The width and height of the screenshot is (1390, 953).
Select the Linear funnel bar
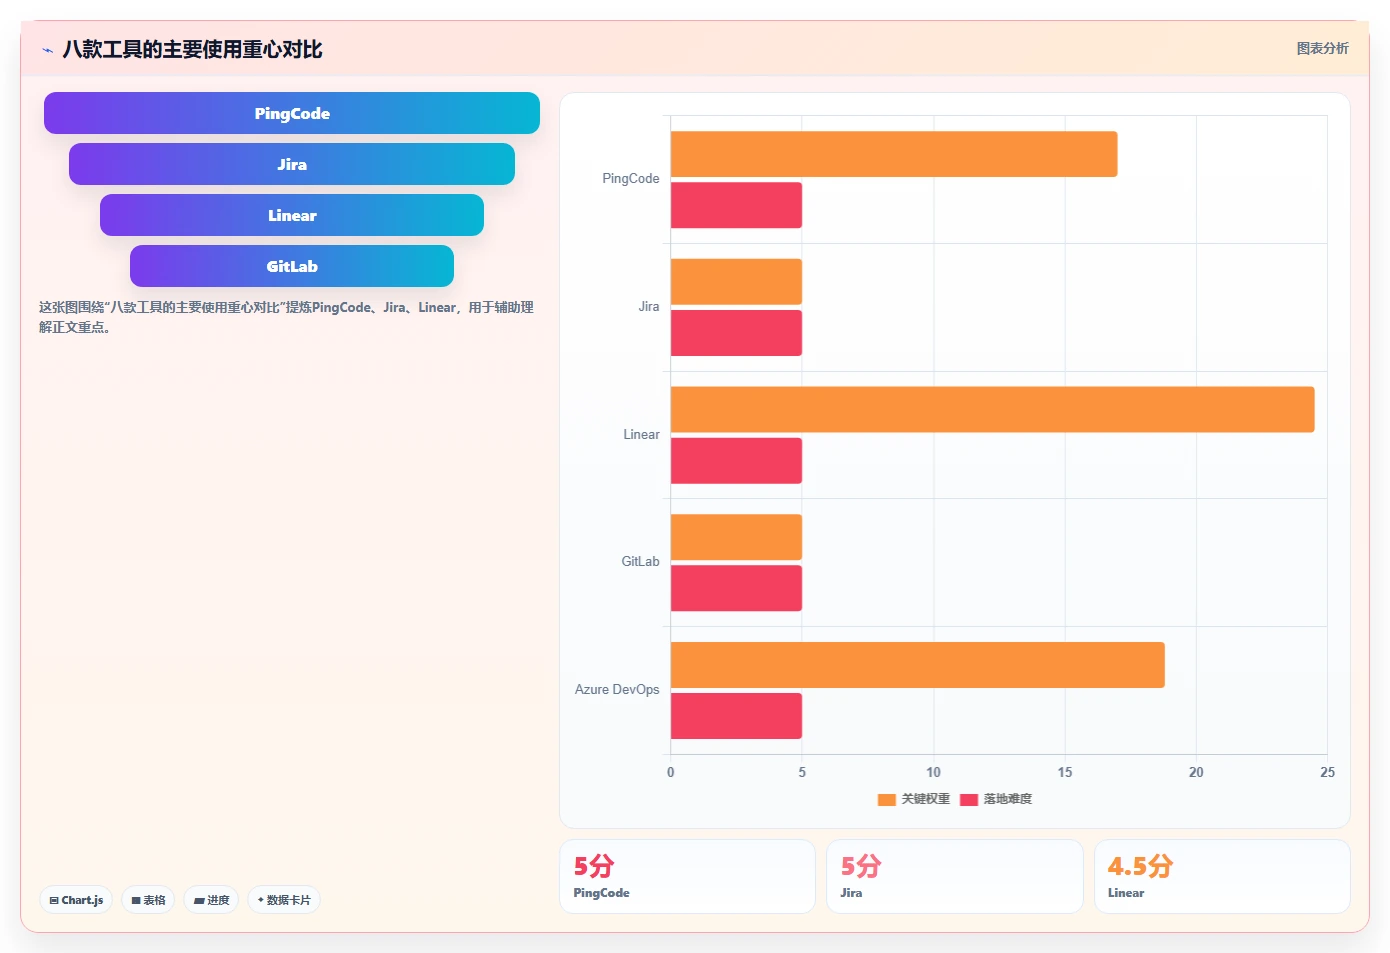coord(292,215)
